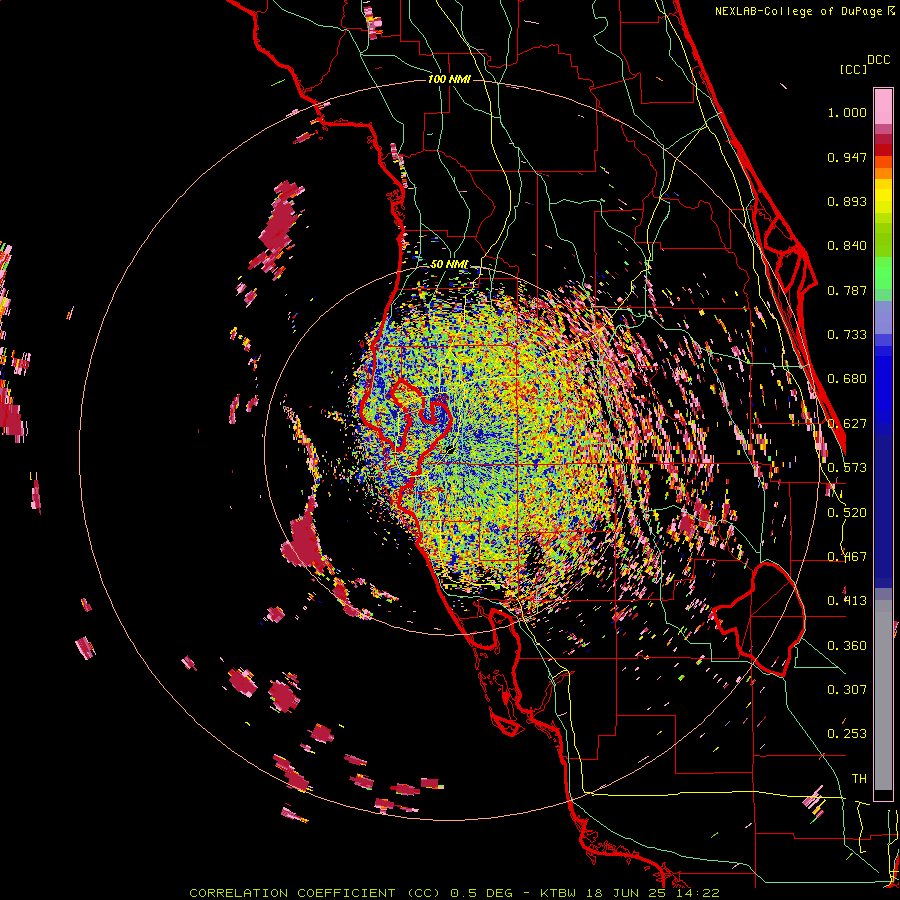Click the 0.733 legend value
The height and width of the screenshot is (900, 900).
click(x=847, y=335)
